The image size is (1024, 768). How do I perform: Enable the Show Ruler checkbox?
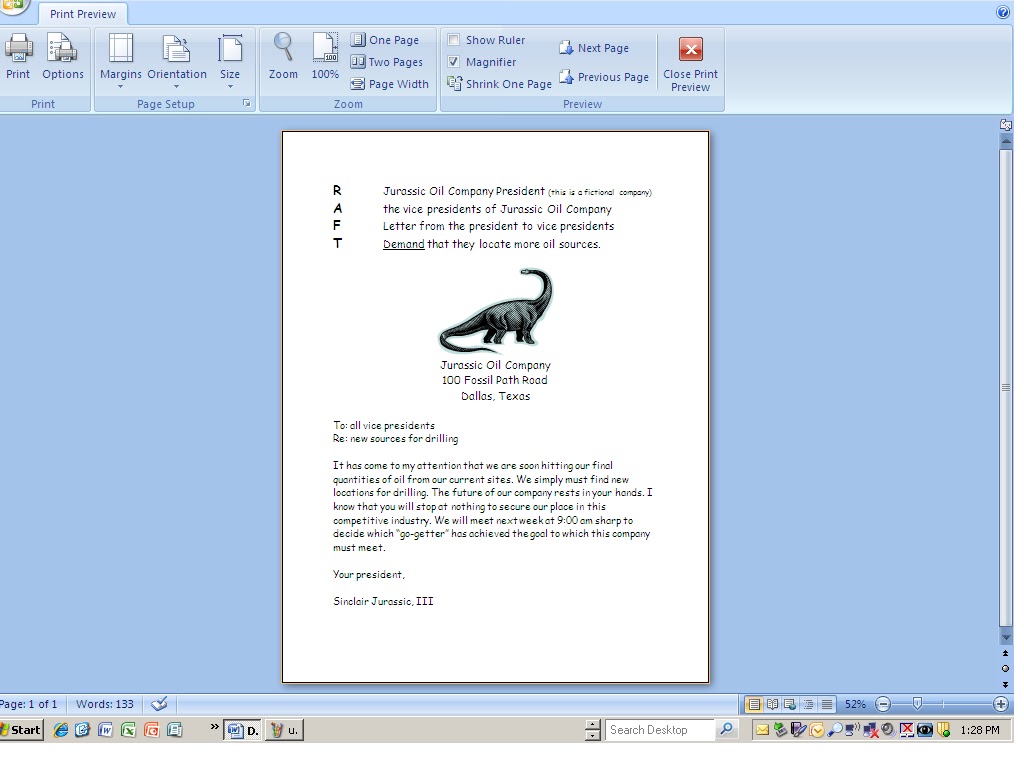454,40
